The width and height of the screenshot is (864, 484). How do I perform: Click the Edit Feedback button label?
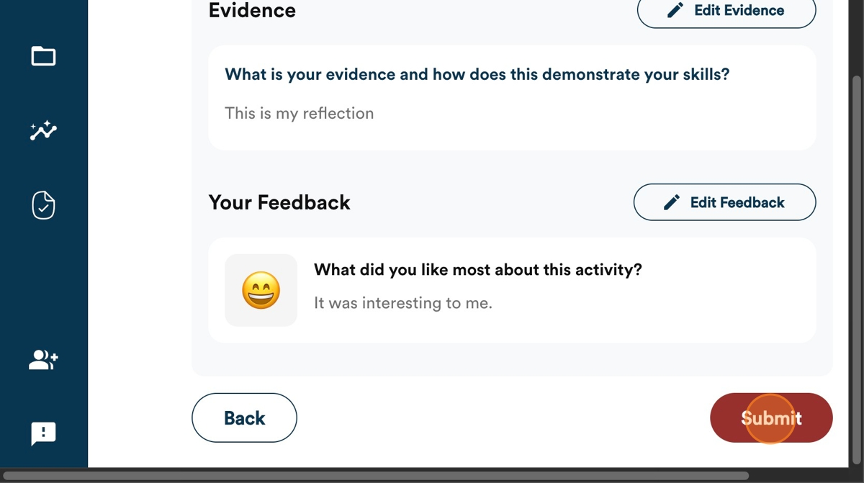coord(737,202)
